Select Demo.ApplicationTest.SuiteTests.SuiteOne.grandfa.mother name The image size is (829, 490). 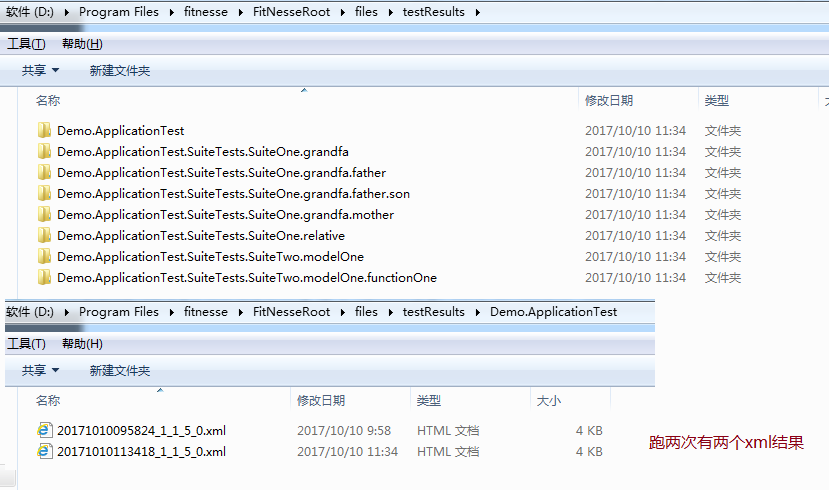point(226,215)
